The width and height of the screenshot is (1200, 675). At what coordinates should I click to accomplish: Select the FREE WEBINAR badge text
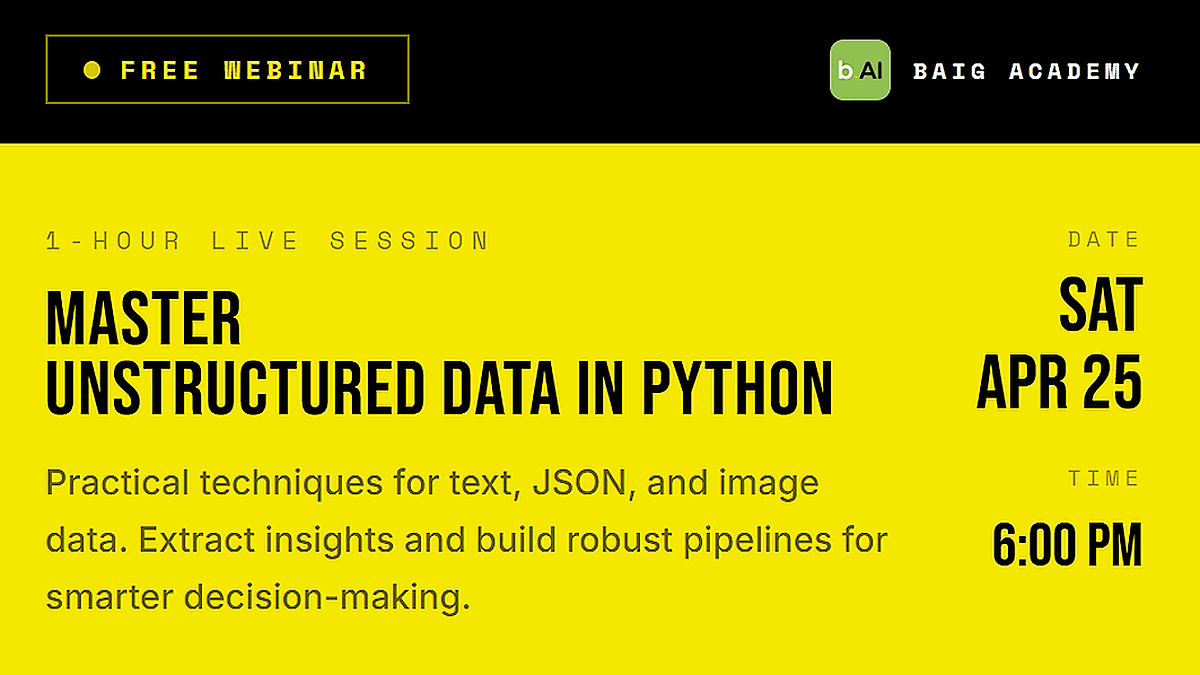[244, 70]
